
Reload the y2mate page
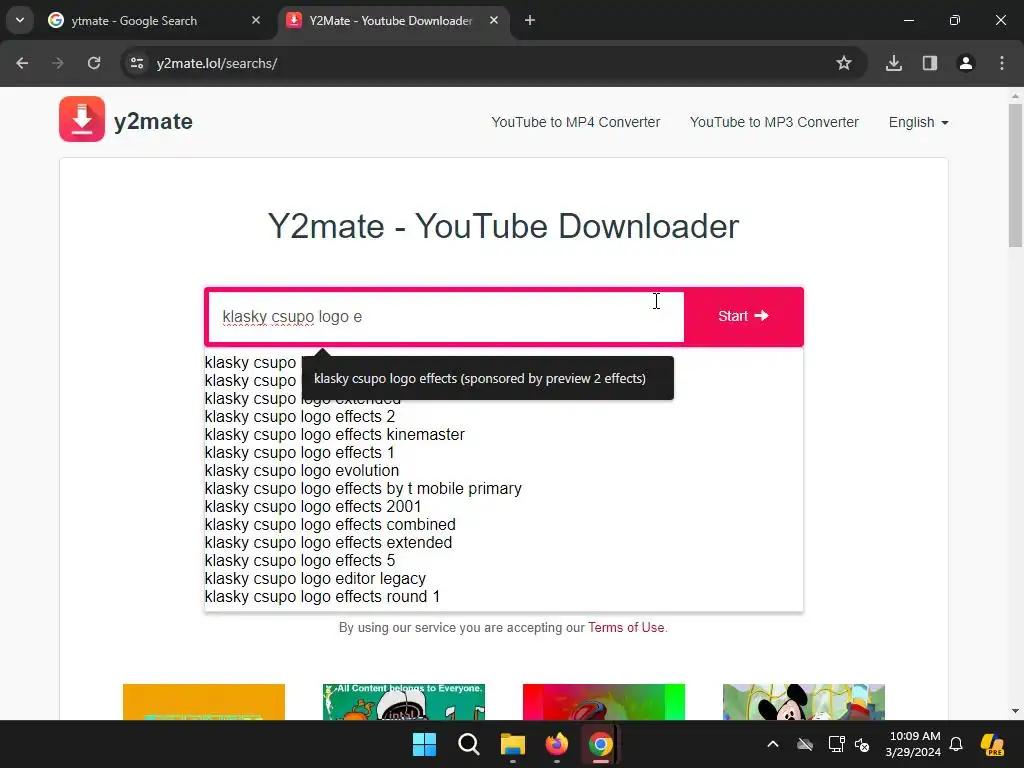click(94, 63)
